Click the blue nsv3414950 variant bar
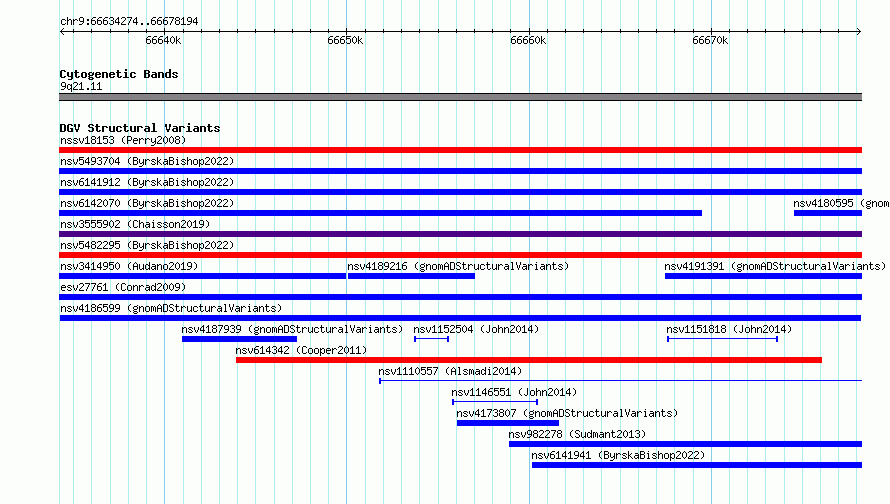 [x=203, y=276]
